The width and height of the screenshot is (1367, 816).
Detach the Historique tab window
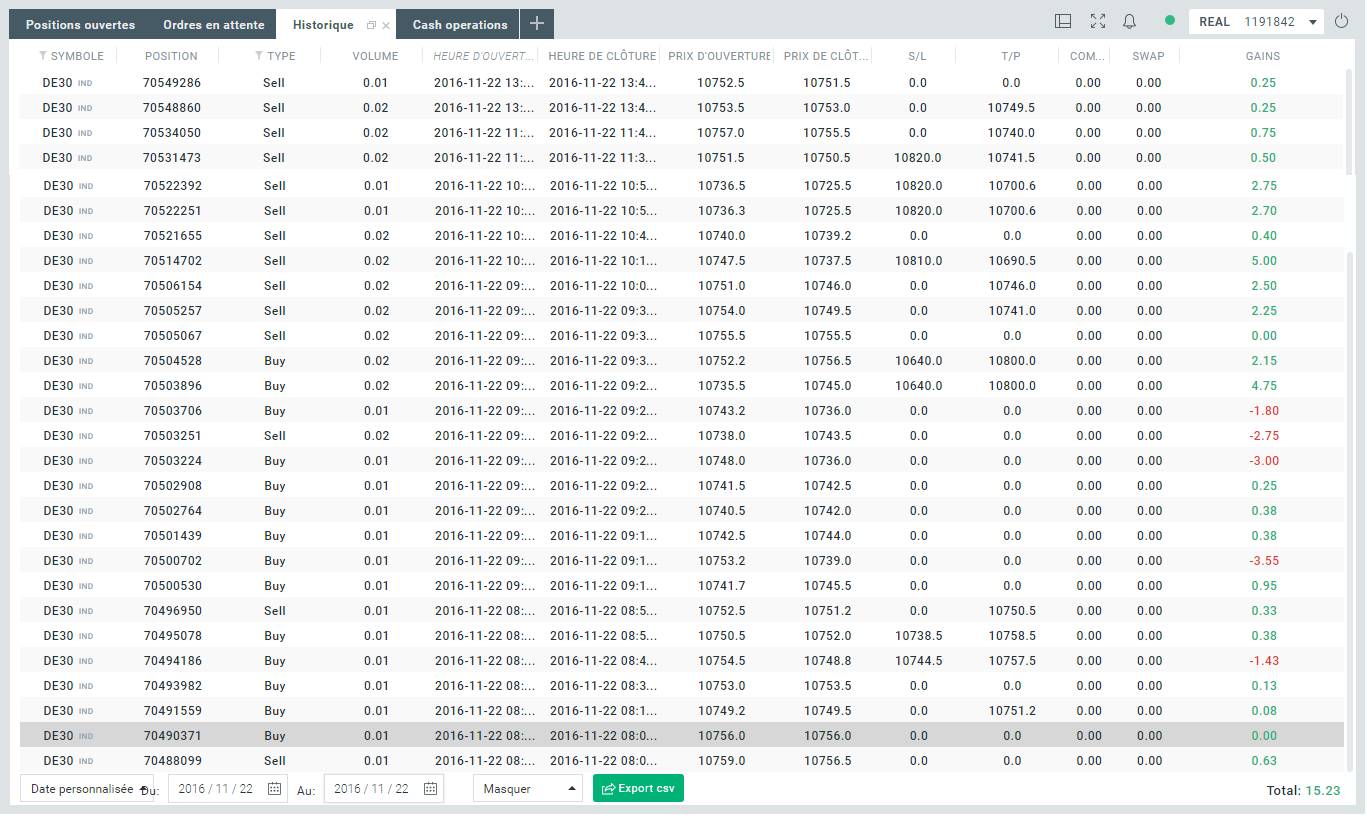click(372, 25)
